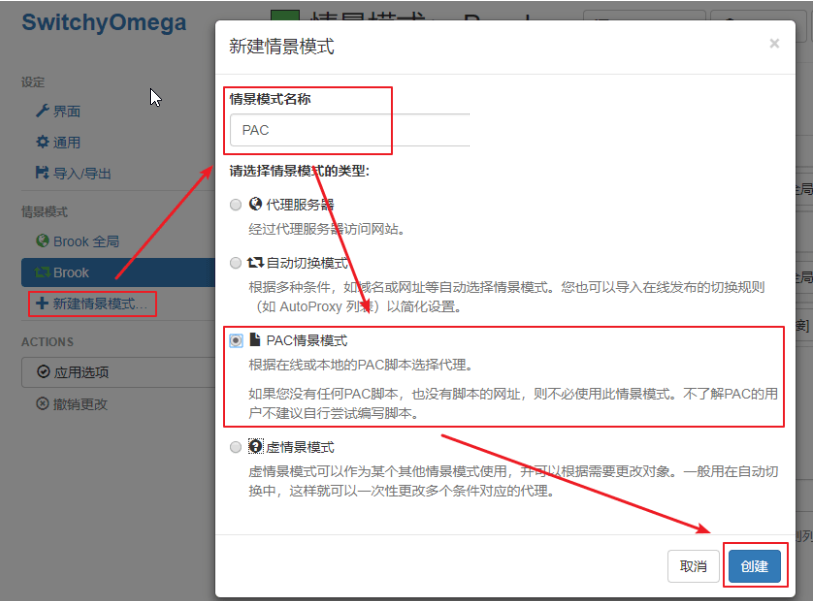
Task: Click the question icon beside 虚情景模式
Action: point(255,446)
